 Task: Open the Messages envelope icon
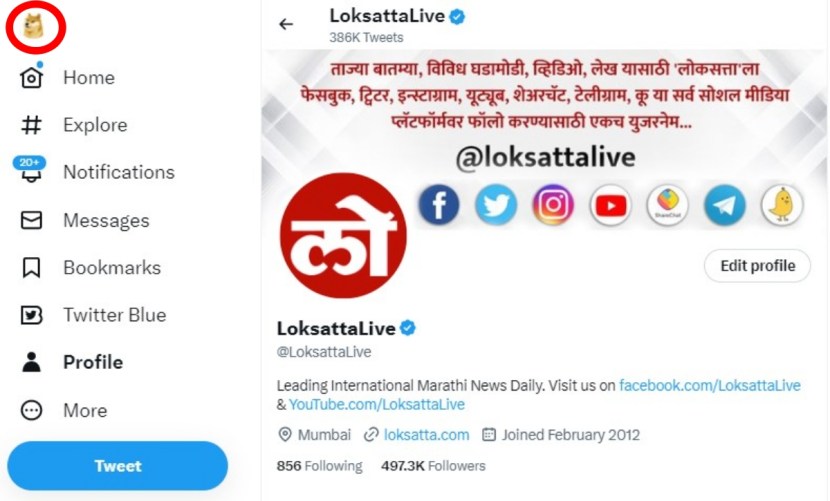pyautogui.click(x=32, y=220)
